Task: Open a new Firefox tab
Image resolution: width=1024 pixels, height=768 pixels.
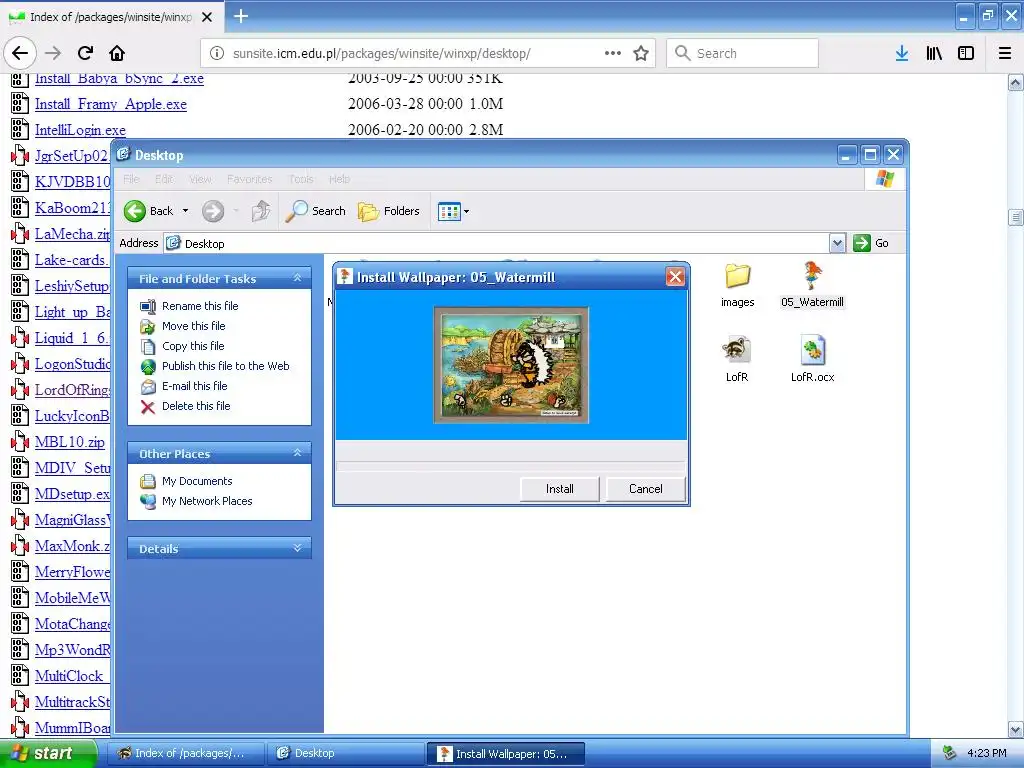Action: click(x=241, y=16)
